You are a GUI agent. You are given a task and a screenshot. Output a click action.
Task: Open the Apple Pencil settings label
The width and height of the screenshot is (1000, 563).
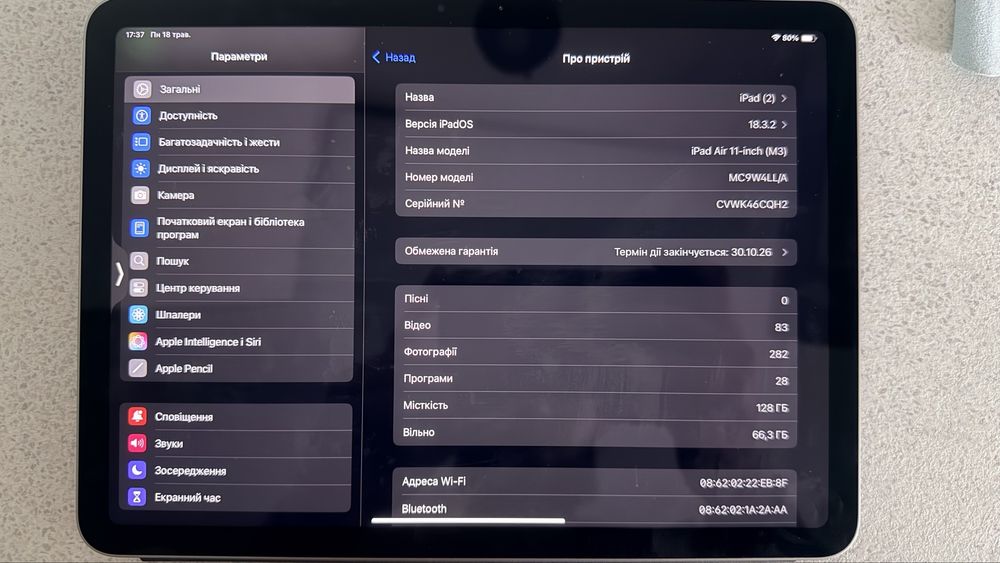pos(184,369)
